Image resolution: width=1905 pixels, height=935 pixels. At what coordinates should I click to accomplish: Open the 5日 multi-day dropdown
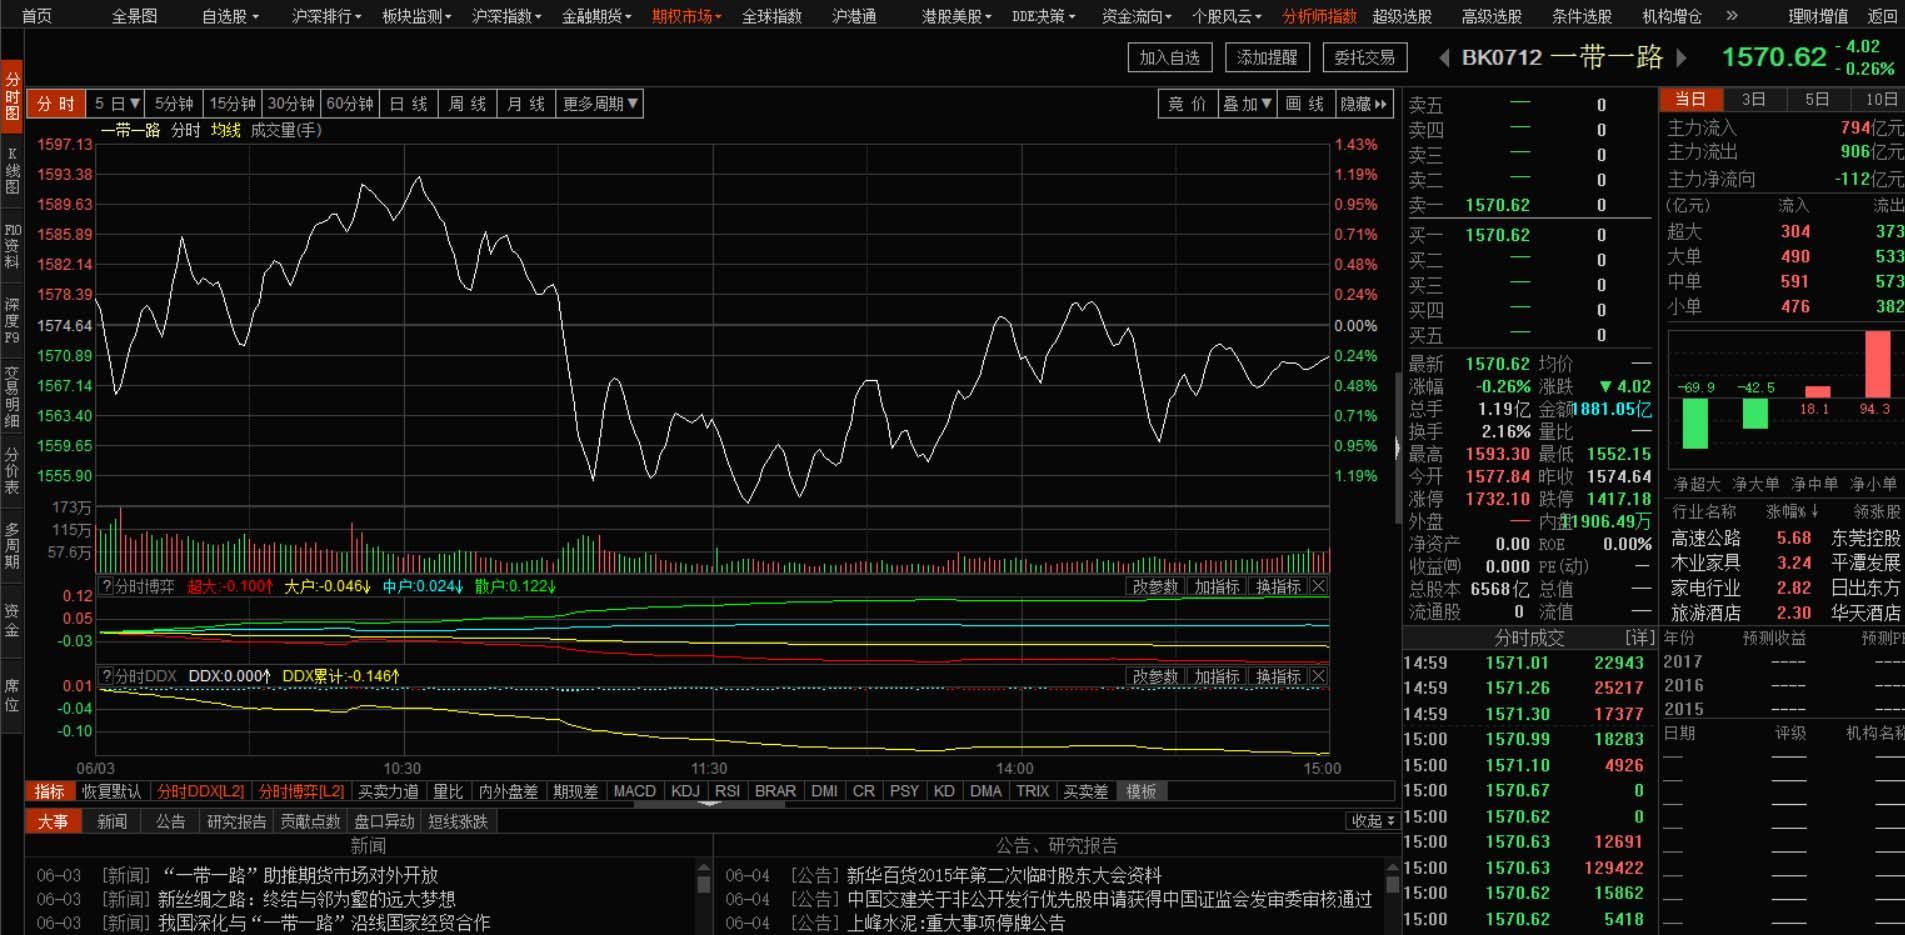[x=116, y=104]
